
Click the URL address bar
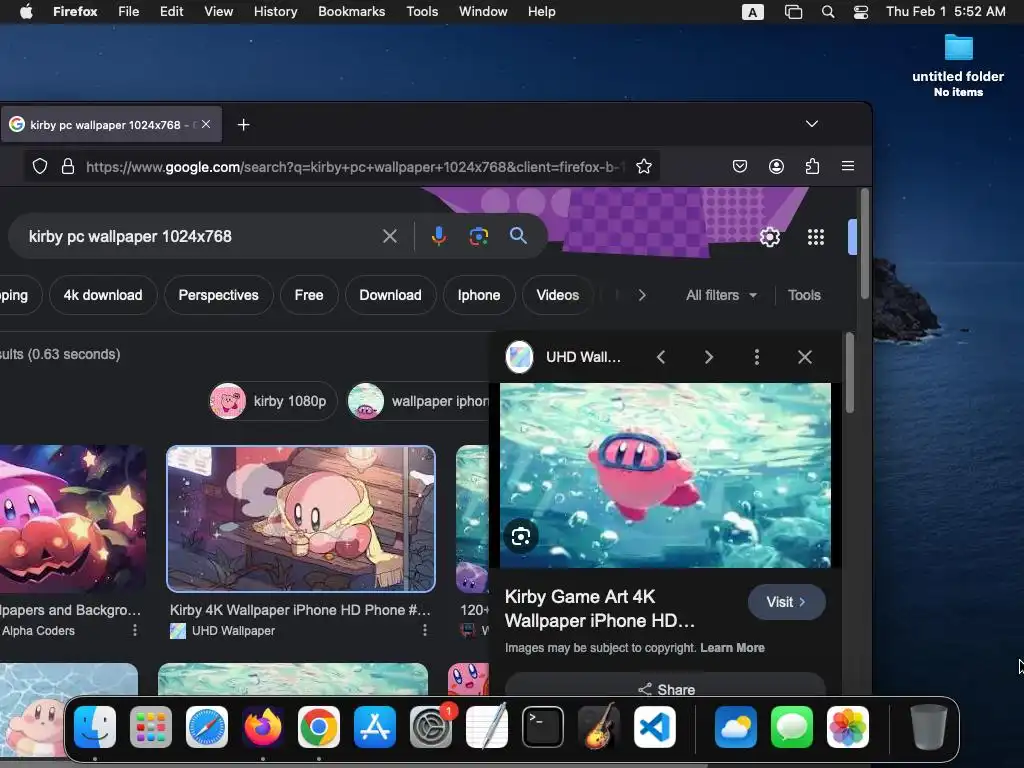[353, 167]
